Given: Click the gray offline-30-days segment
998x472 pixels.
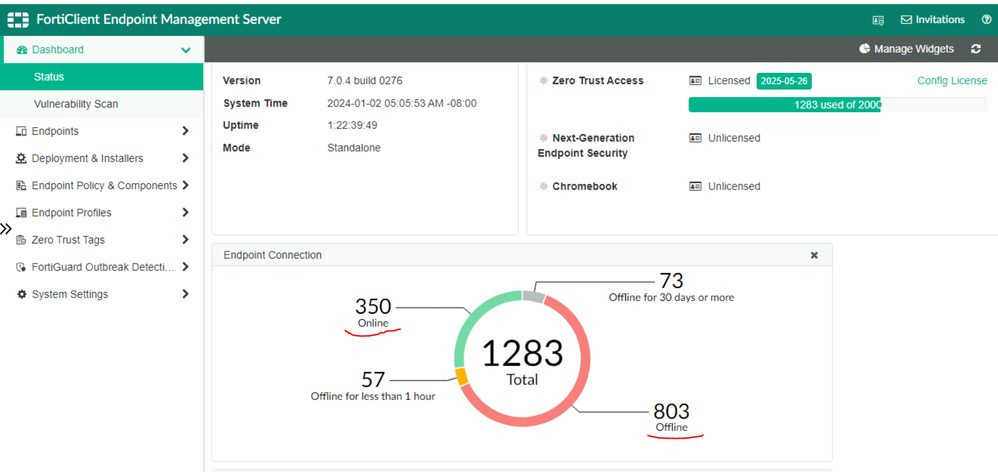Looking at the screenshot, I should pos(533,296).
